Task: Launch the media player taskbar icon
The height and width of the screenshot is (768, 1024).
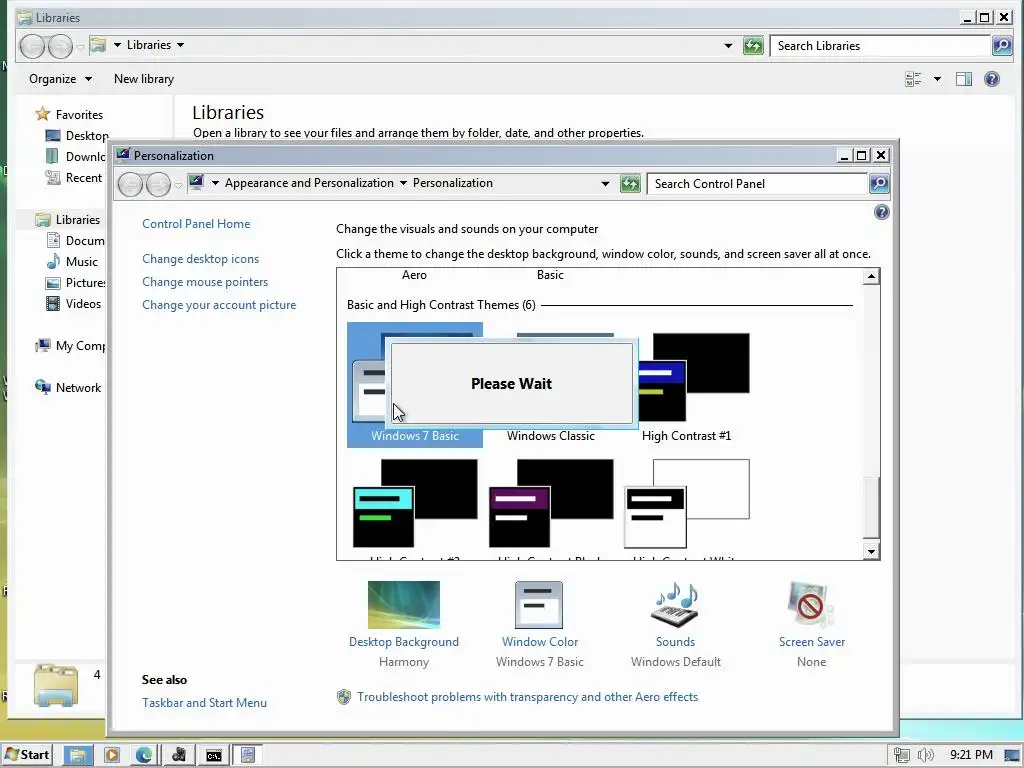Action: [112, 755]
